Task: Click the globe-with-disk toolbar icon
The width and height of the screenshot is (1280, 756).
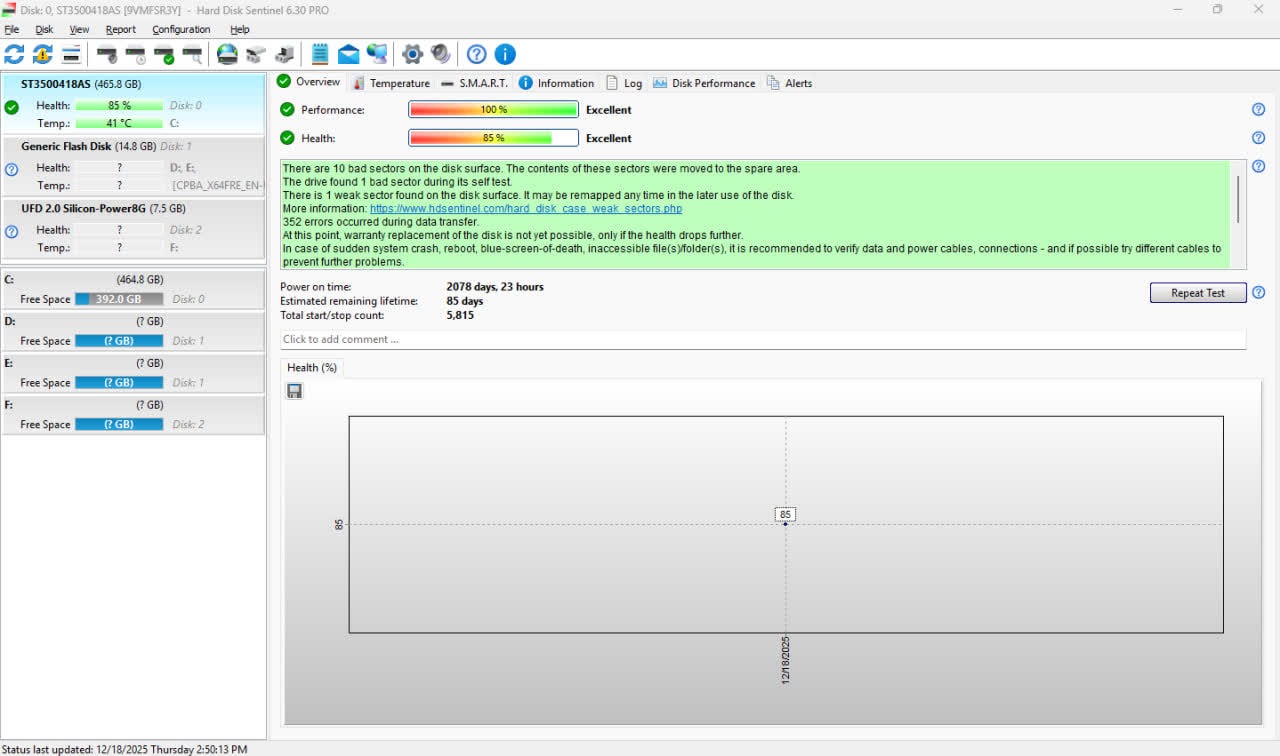Action: pos(227,54)
